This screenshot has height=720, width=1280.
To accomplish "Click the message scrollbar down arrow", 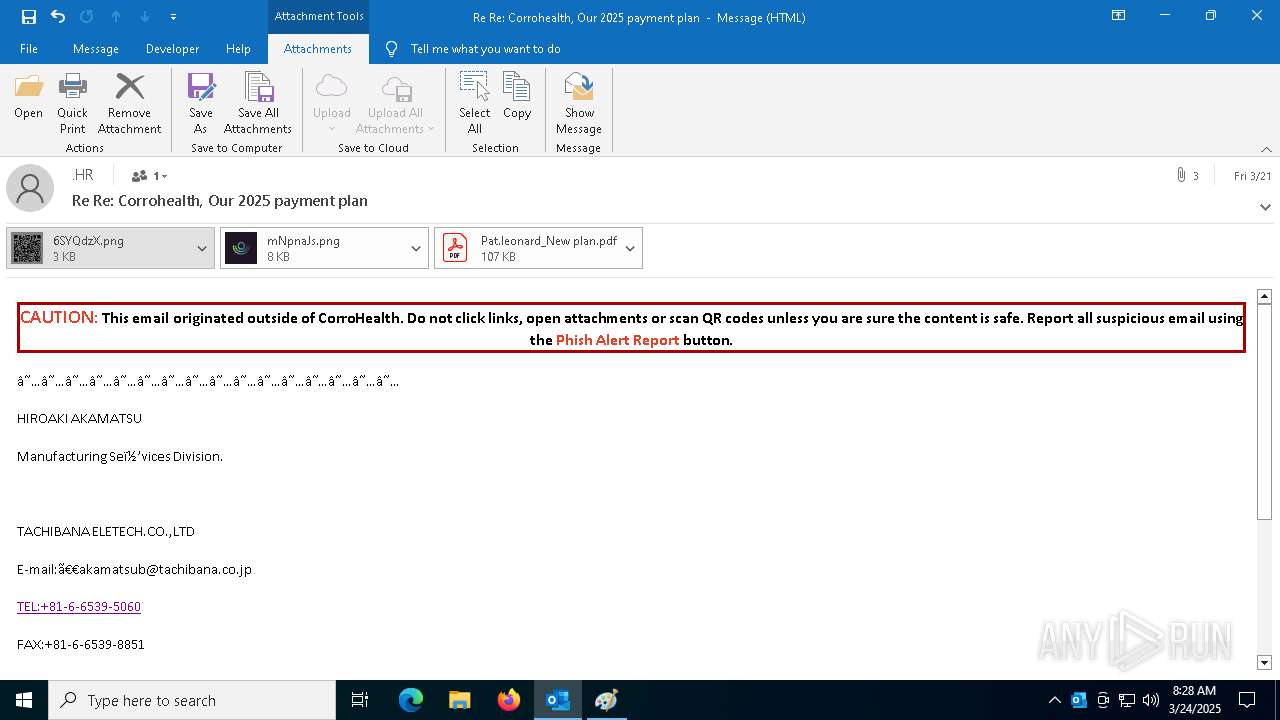I will 1264,663.
